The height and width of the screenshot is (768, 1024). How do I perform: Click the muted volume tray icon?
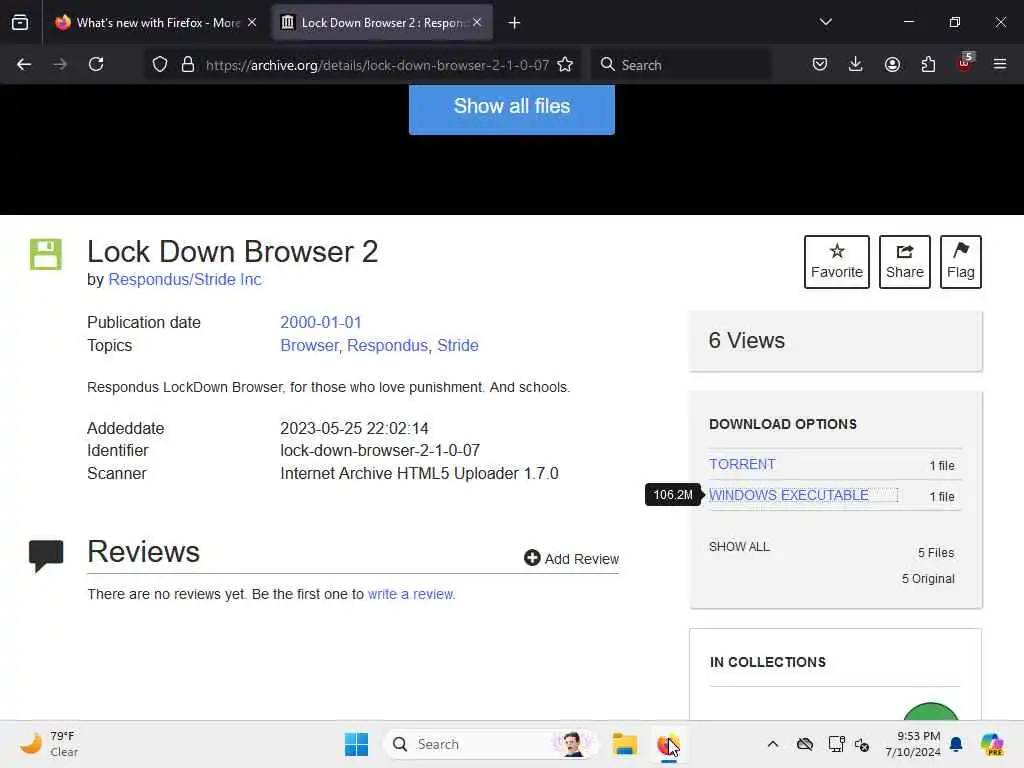click(862, 744)
